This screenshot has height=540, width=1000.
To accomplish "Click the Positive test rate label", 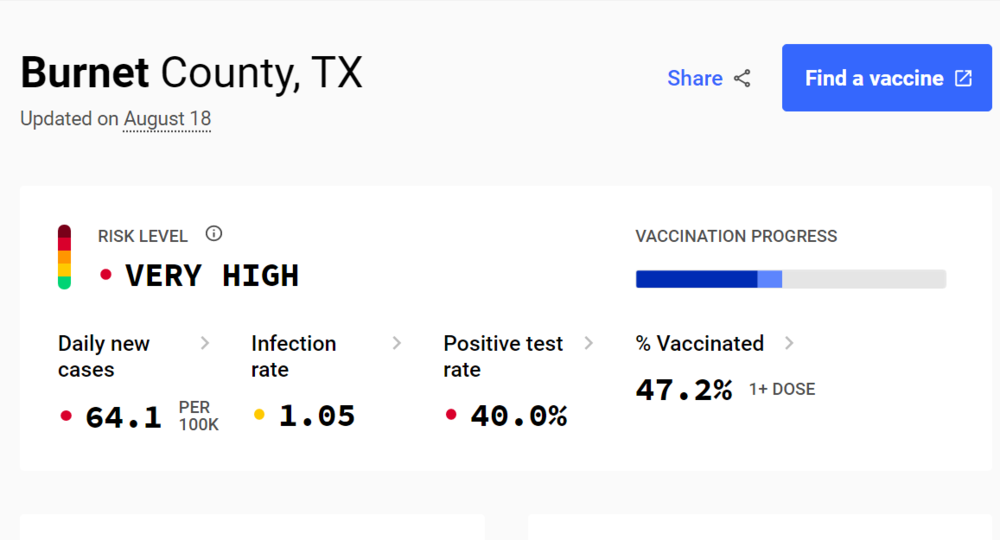I will 503,356.
